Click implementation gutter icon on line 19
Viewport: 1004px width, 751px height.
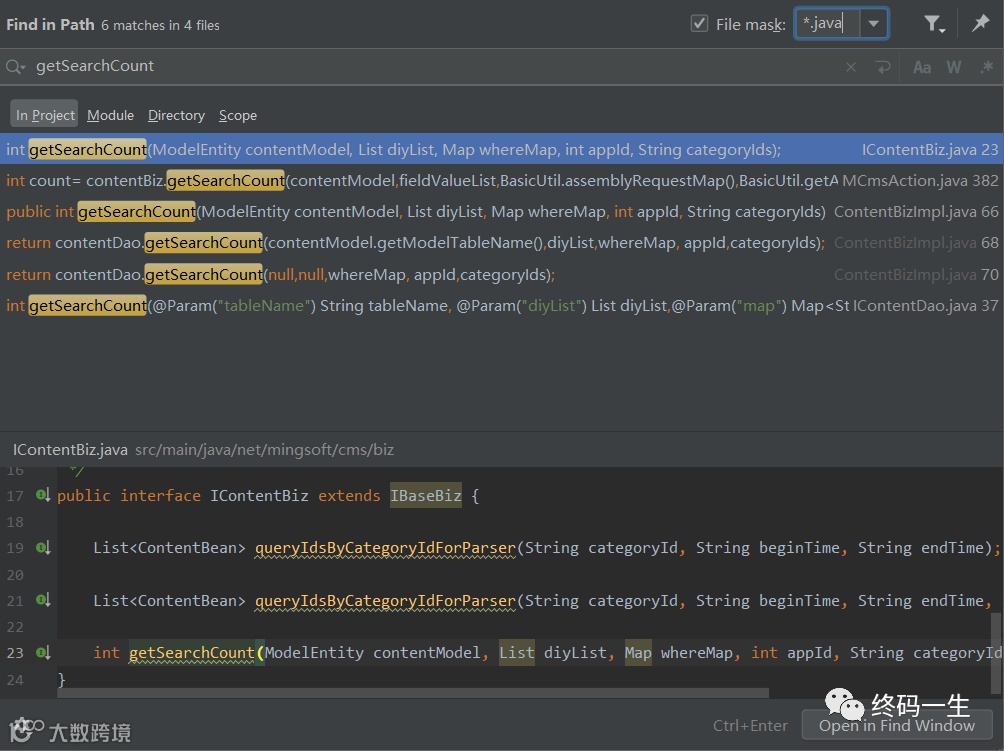point(43,547)
